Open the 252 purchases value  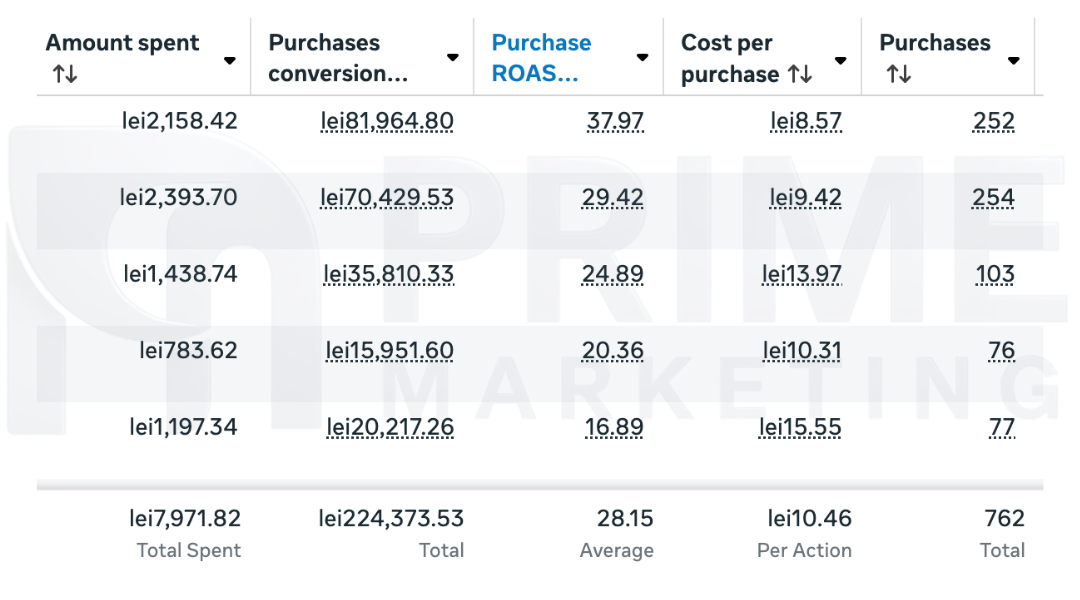tap(993, 122)
